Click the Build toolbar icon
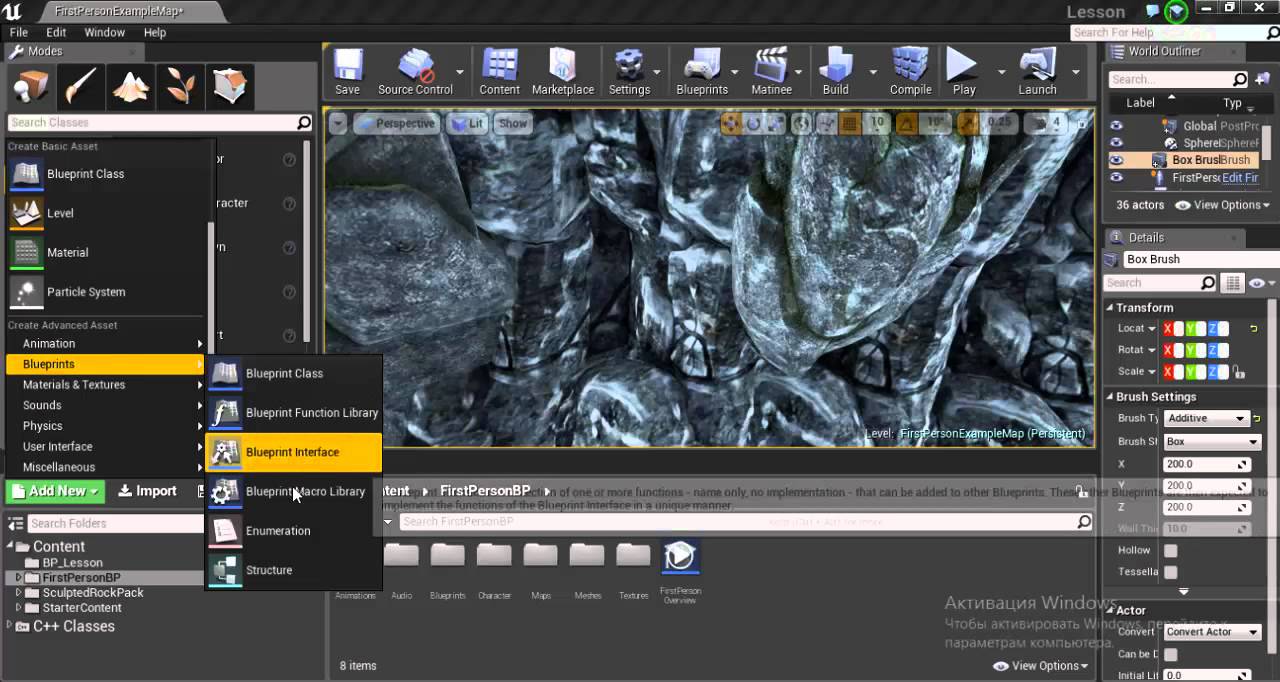 click(x=835, y=72)
